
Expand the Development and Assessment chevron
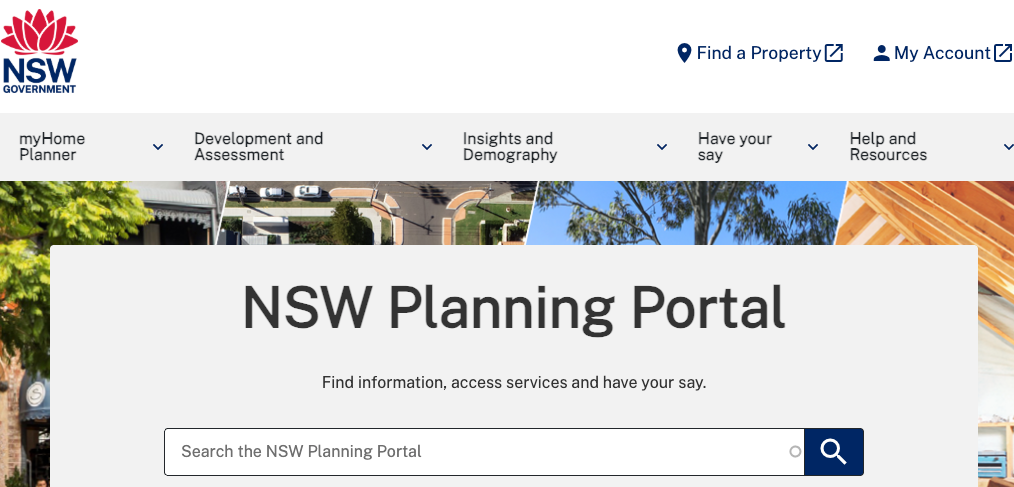pos(427,147)
